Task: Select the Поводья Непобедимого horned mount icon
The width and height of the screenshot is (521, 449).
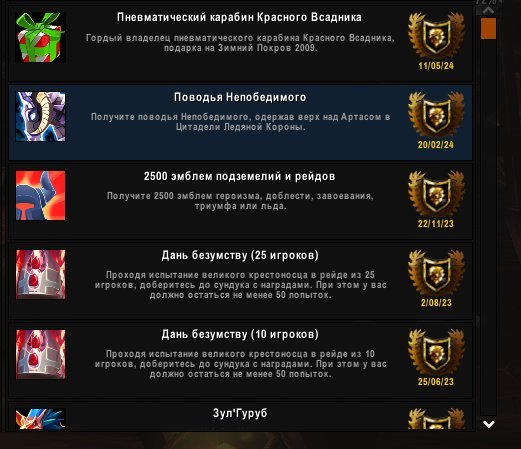Action: (x=40, y=117)
